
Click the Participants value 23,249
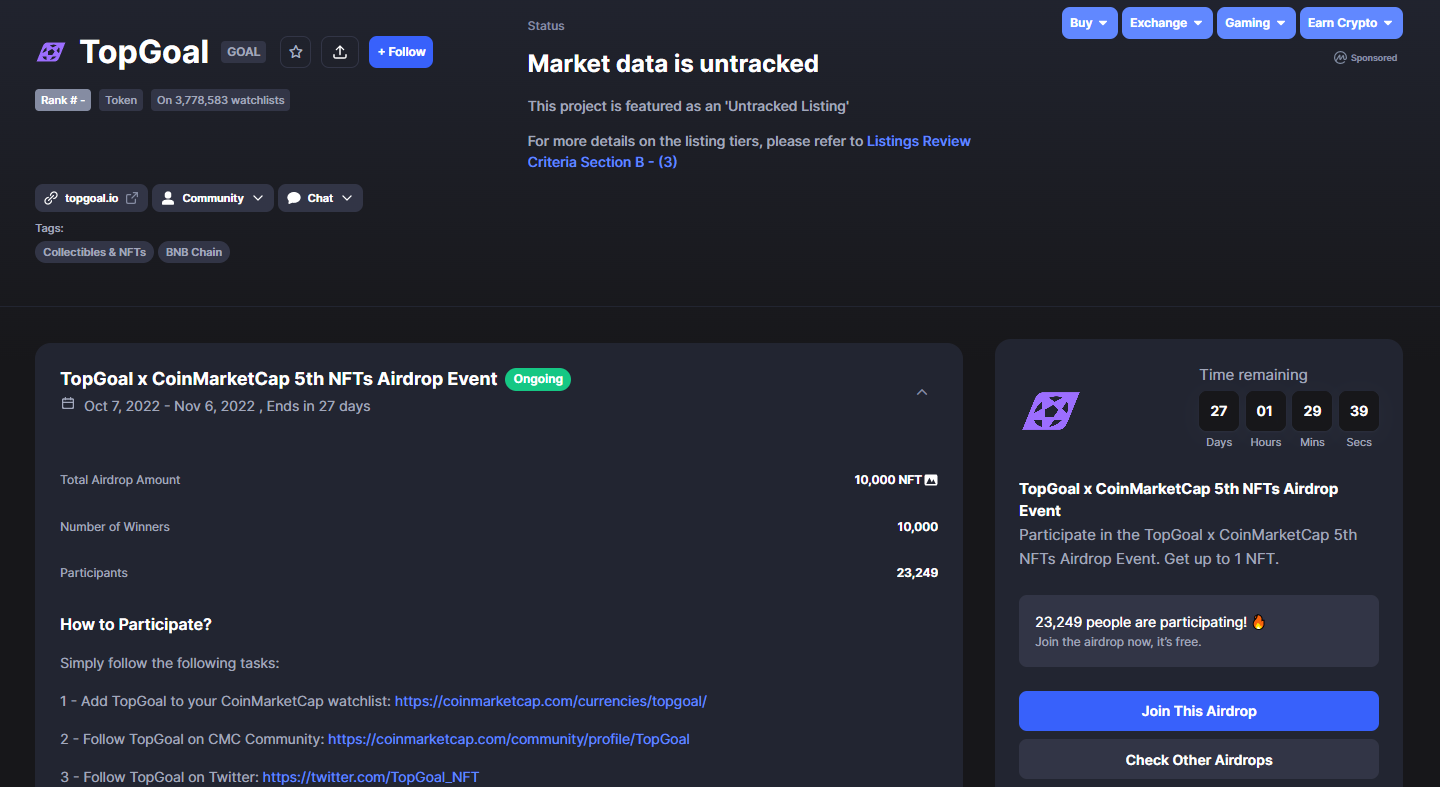click(x=917, y=573)
